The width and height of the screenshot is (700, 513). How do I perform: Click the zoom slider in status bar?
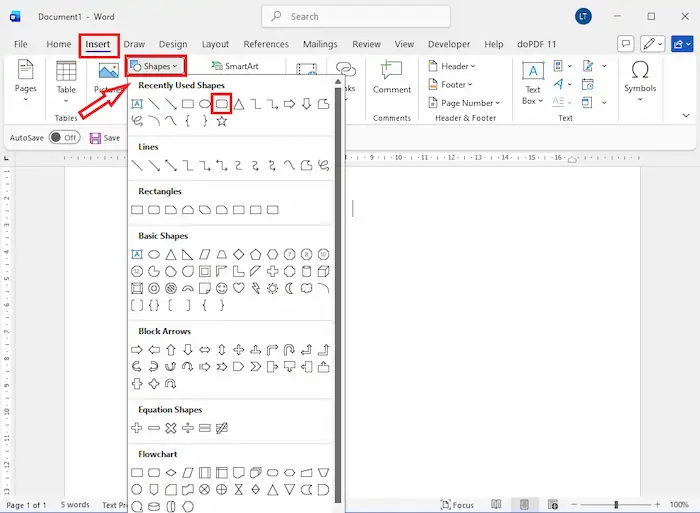[617, 505]
